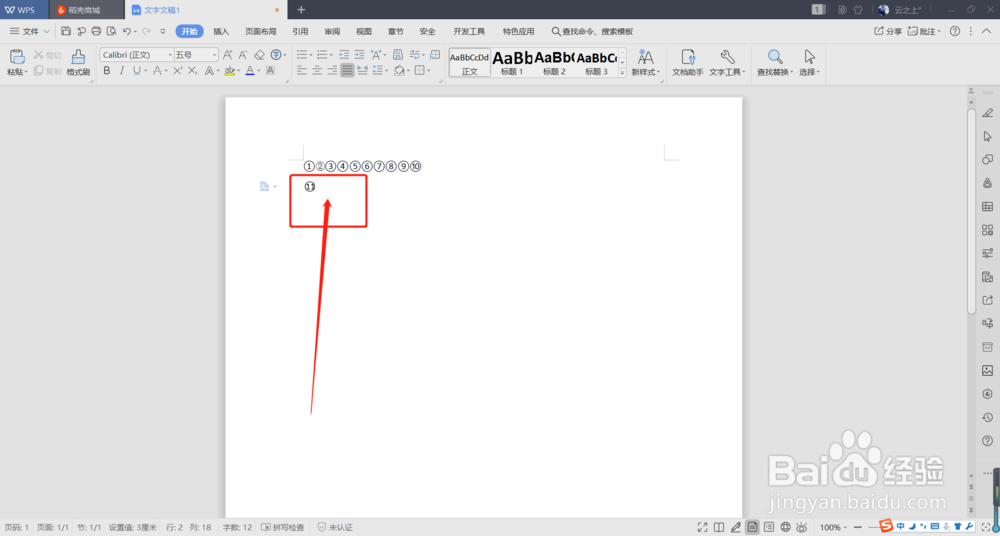Image resolution: width=1000 pixels, height=536 pixels.
Task: Apply the Heading 2 (标题 2) style
Action: tap(554, 63)
